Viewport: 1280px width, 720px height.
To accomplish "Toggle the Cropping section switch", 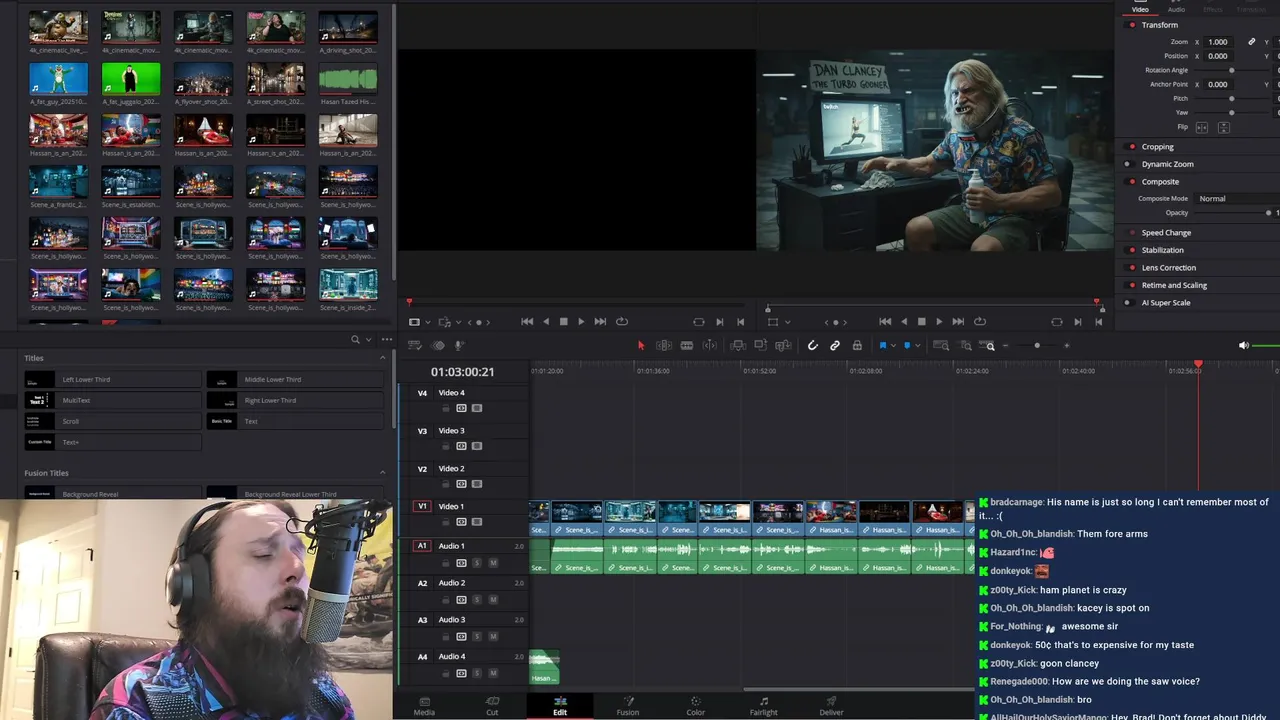I will click(1132, 147).
